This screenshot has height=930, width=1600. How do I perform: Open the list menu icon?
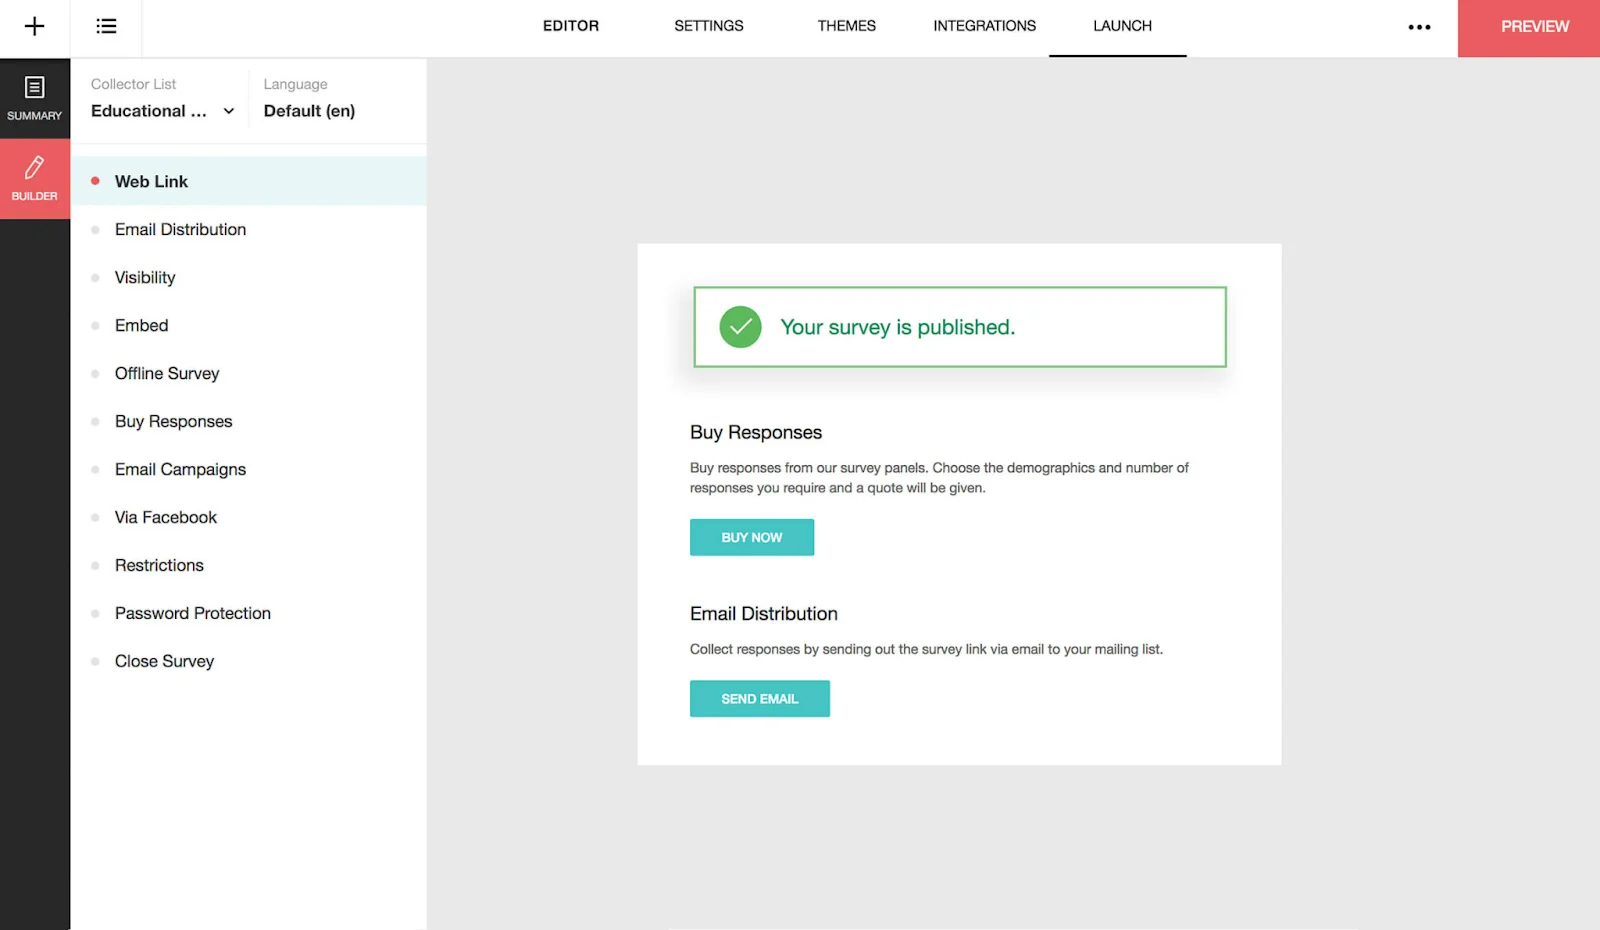pos(106,27)
